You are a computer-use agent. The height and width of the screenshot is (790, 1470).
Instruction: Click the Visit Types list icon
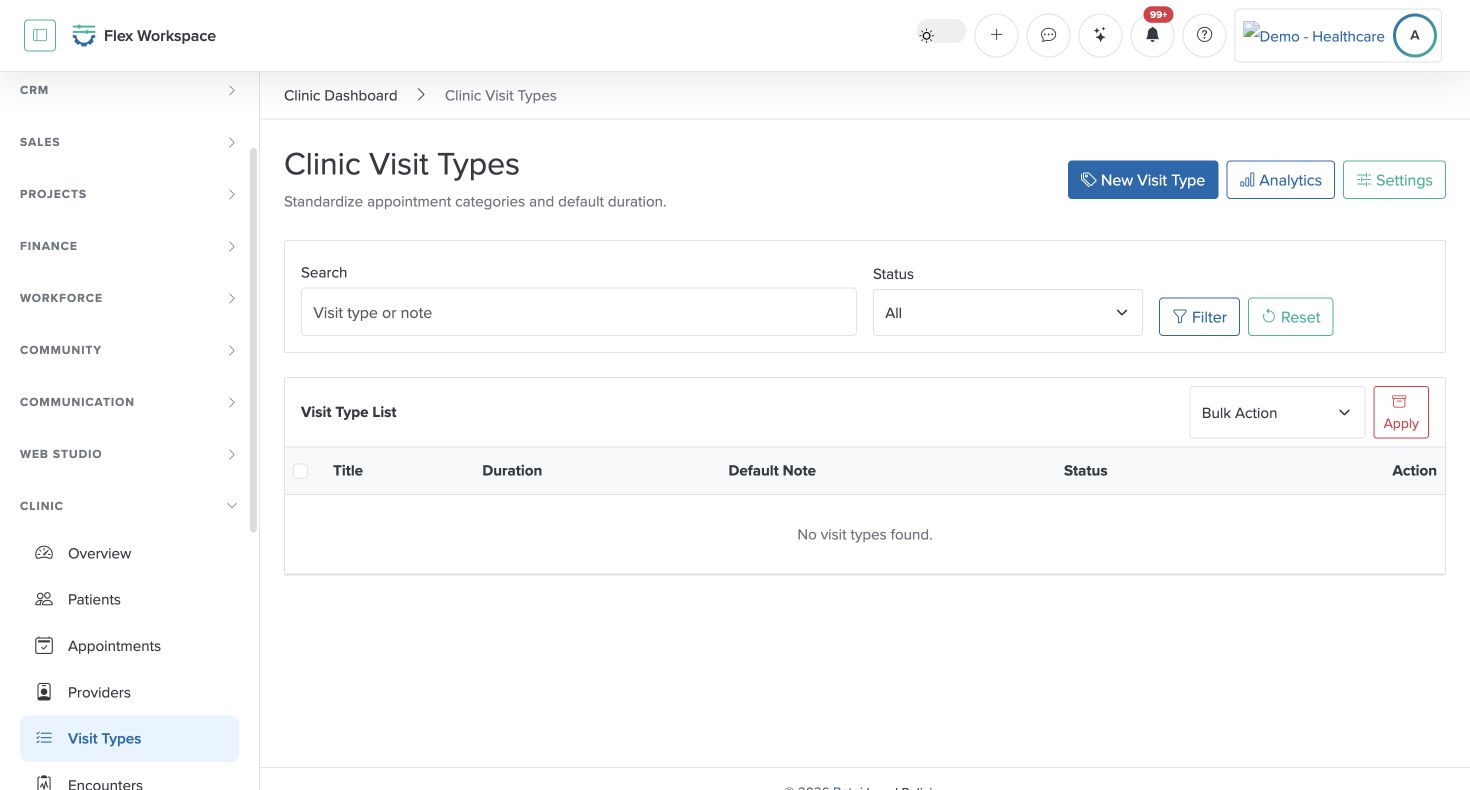click(x=44, y=738)
